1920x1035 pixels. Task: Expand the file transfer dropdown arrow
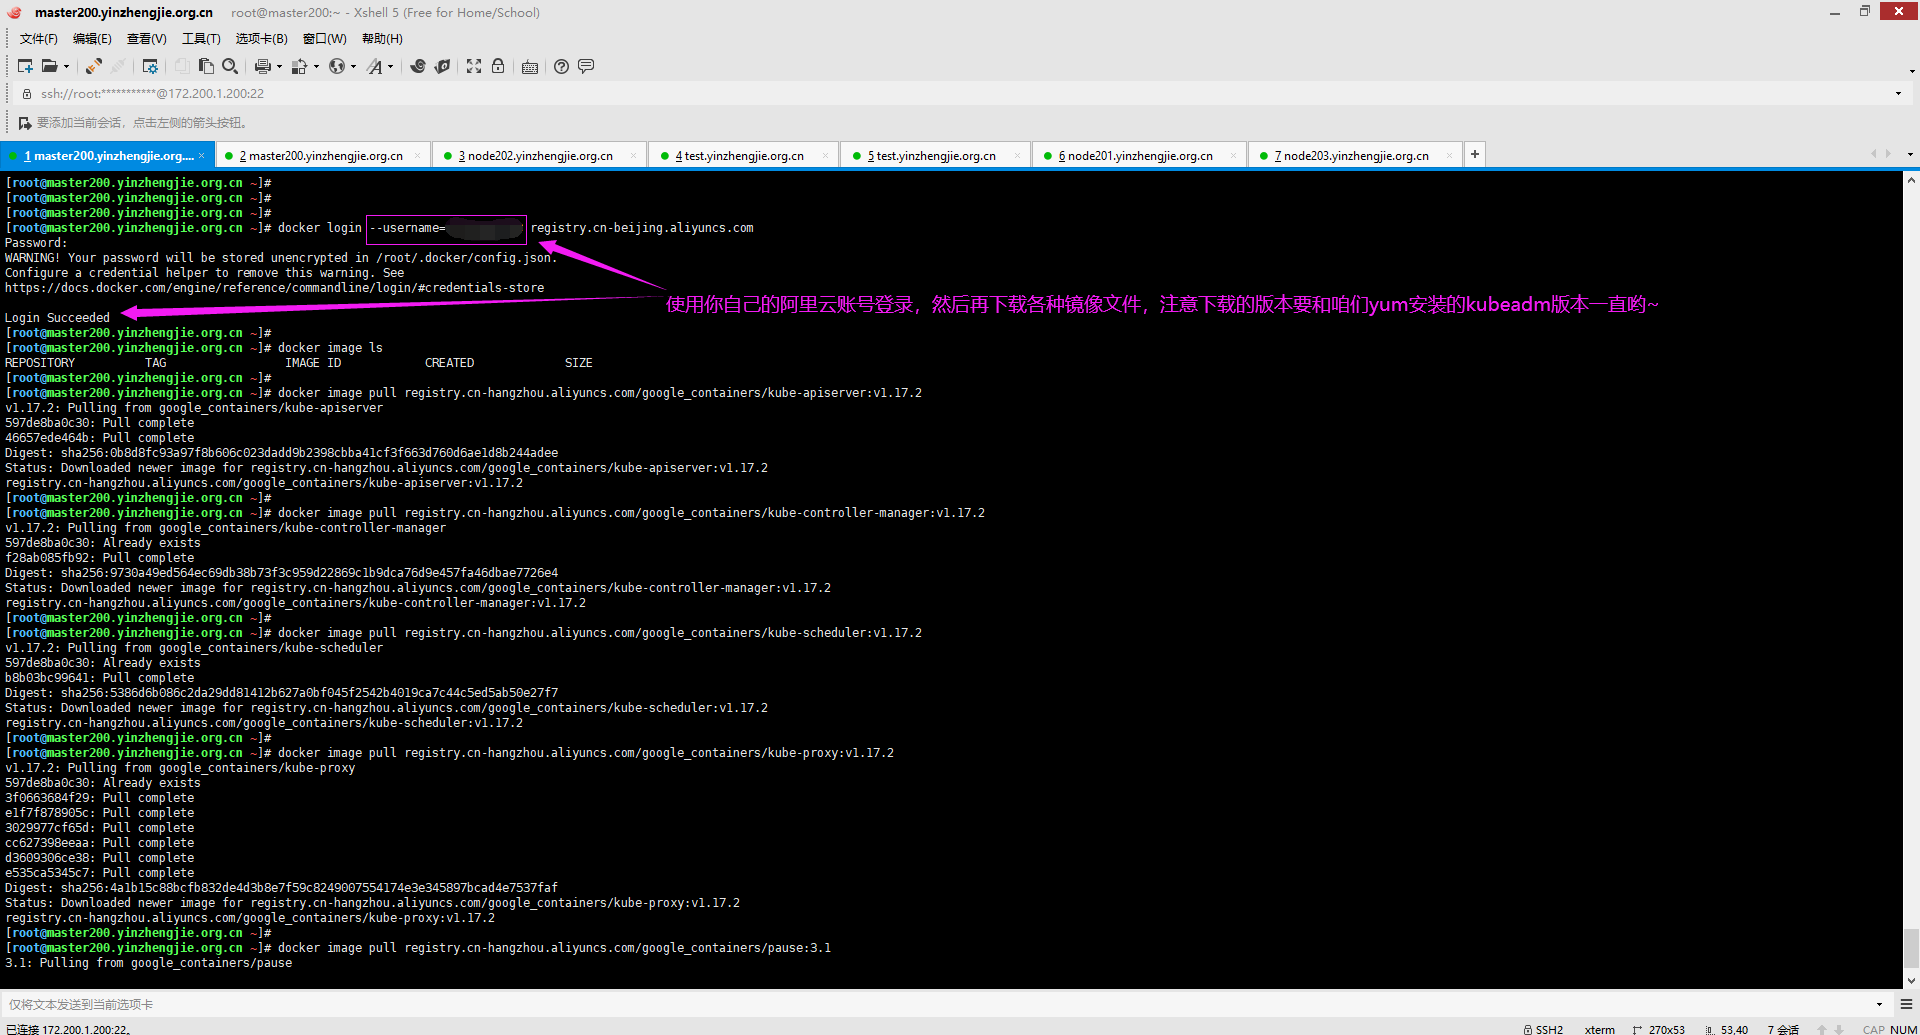point(316,67)
